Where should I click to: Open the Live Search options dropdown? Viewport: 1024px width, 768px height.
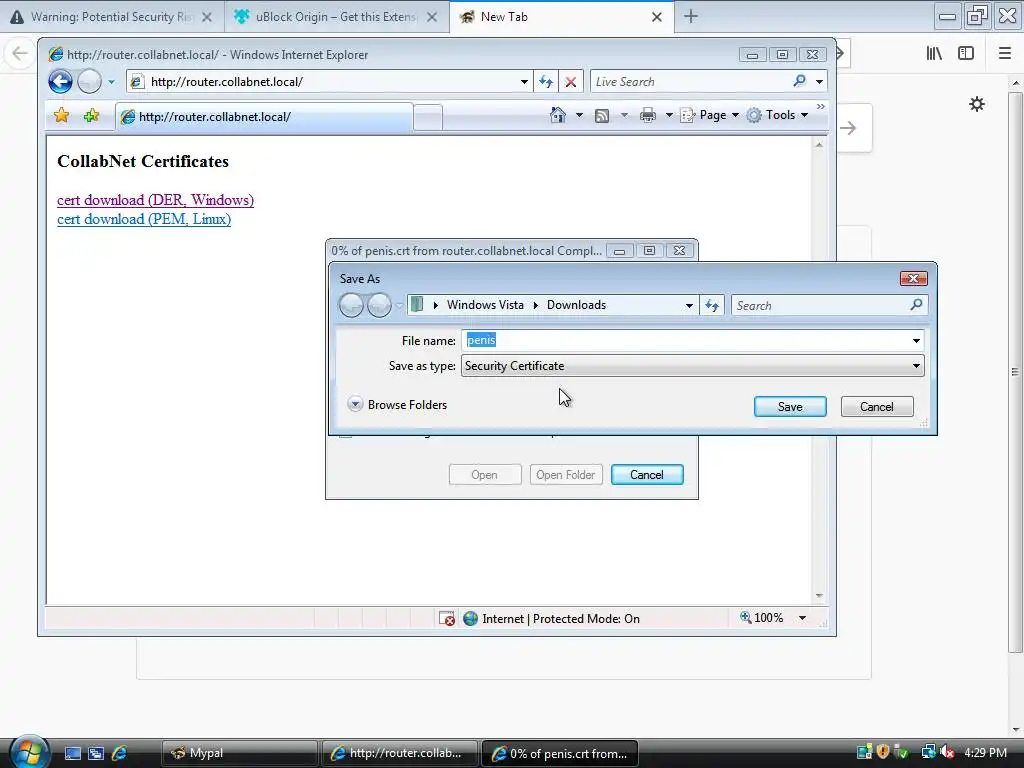pos(820,82)
